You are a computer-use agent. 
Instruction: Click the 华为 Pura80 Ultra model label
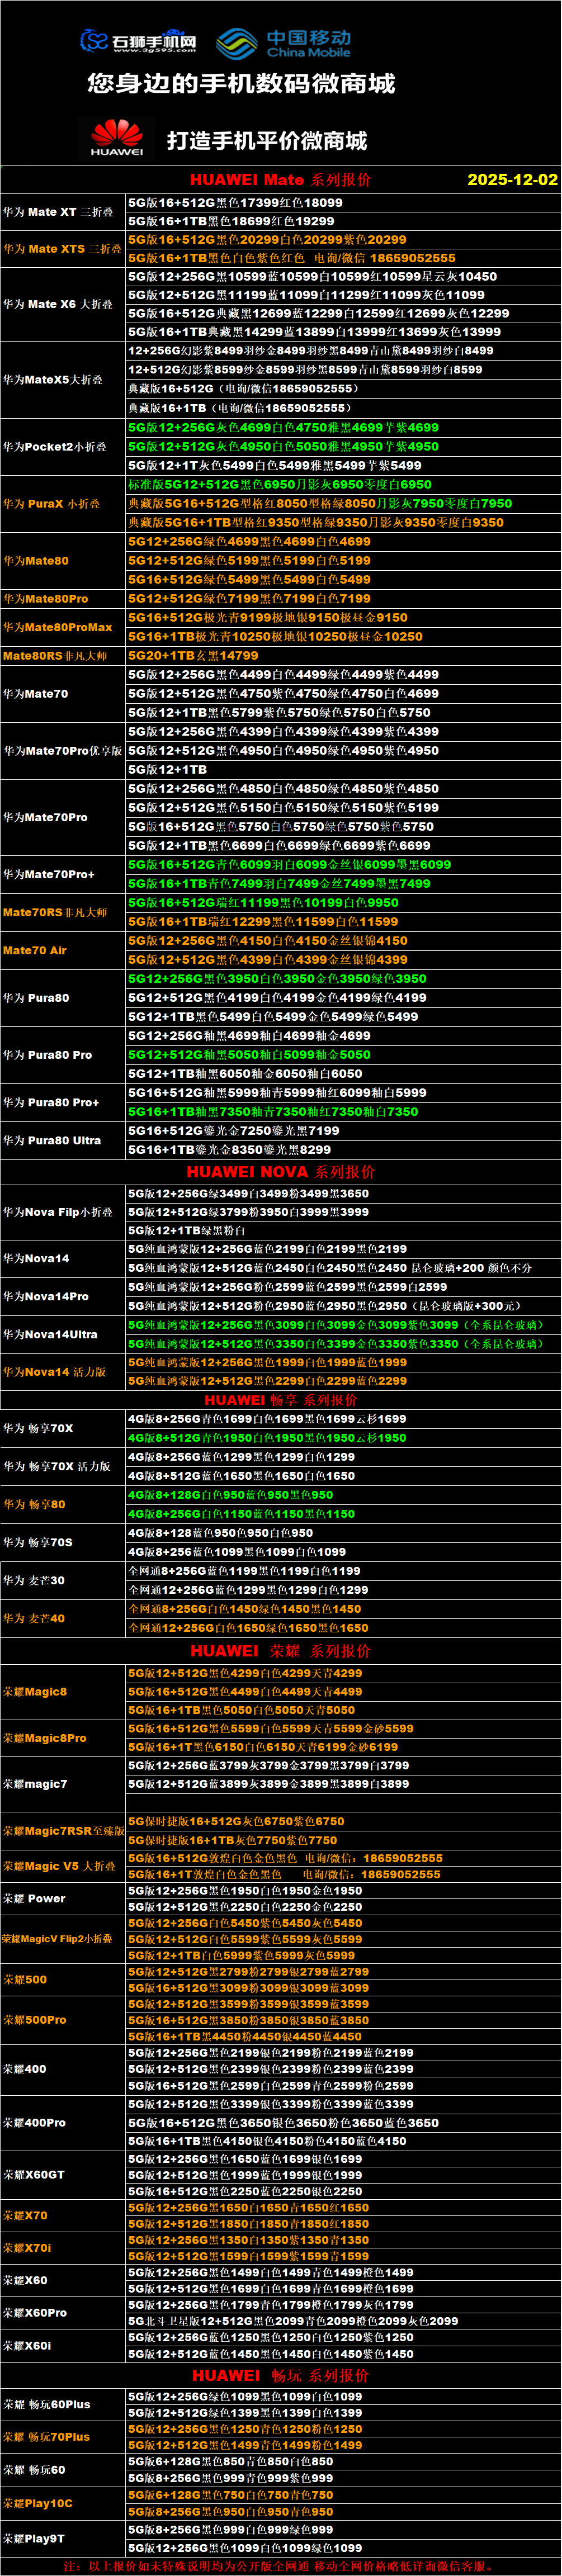52,1140
